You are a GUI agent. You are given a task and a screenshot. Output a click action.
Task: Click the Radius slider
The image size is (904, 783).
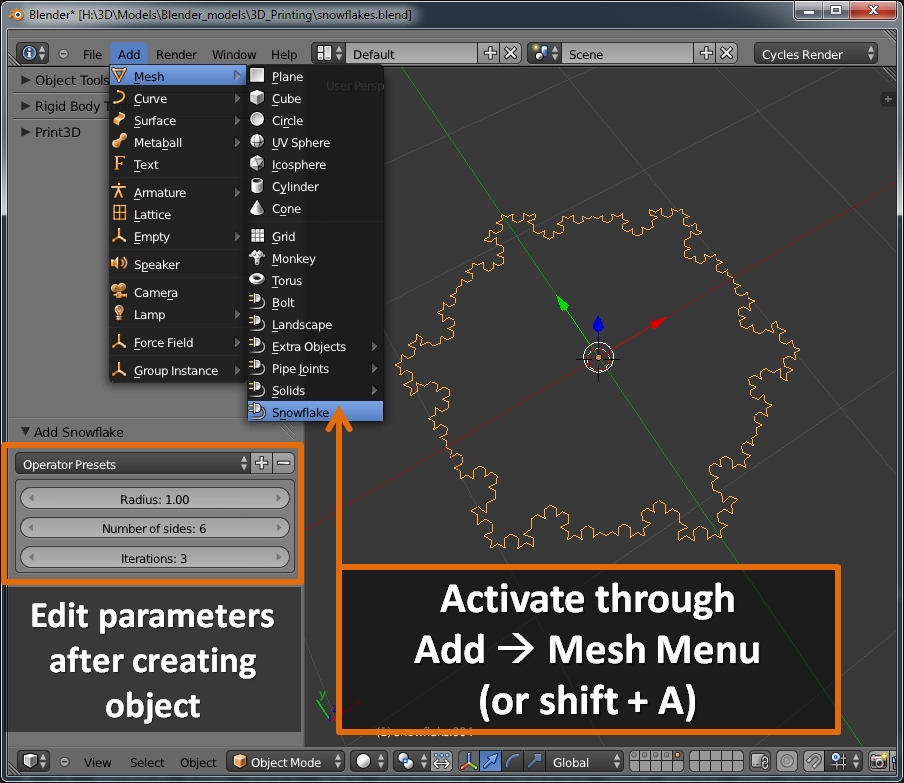155,499
